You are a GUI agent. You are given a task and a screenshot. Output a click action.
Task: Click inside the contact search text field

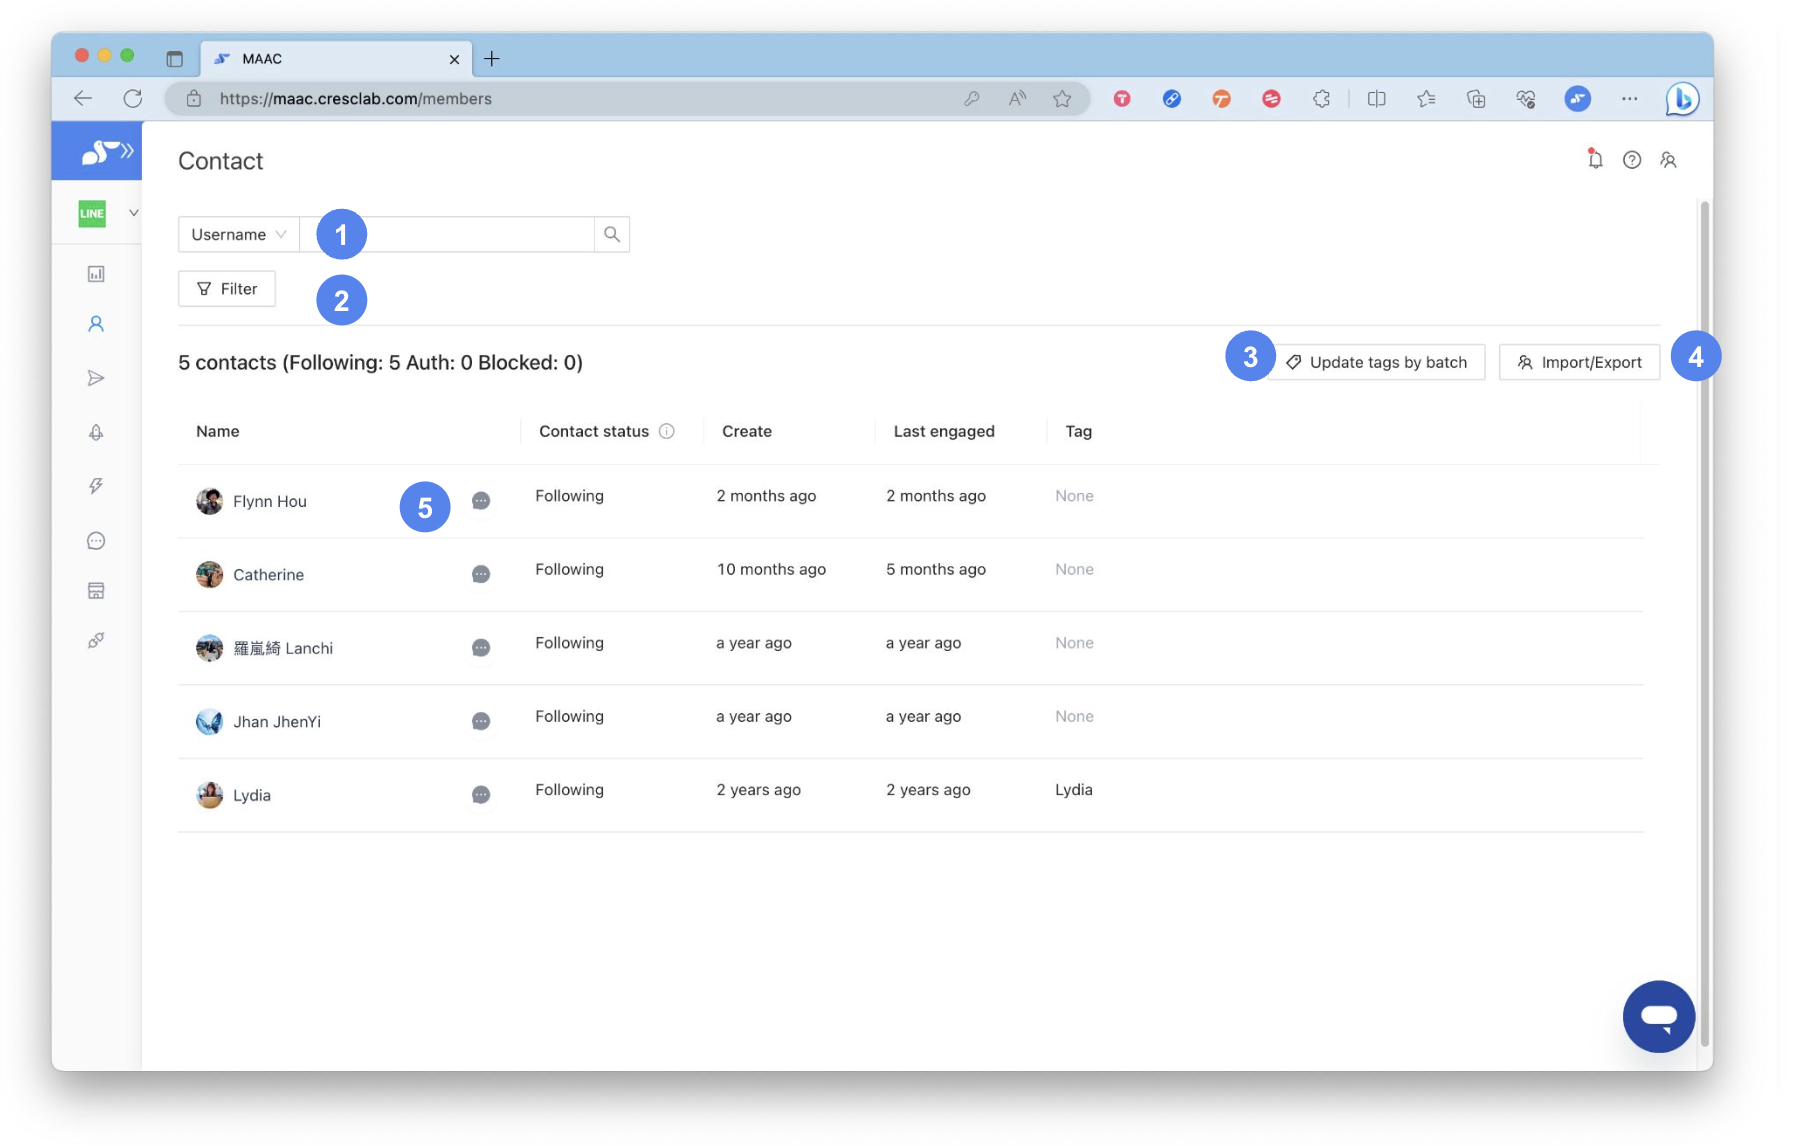(480, 235)
